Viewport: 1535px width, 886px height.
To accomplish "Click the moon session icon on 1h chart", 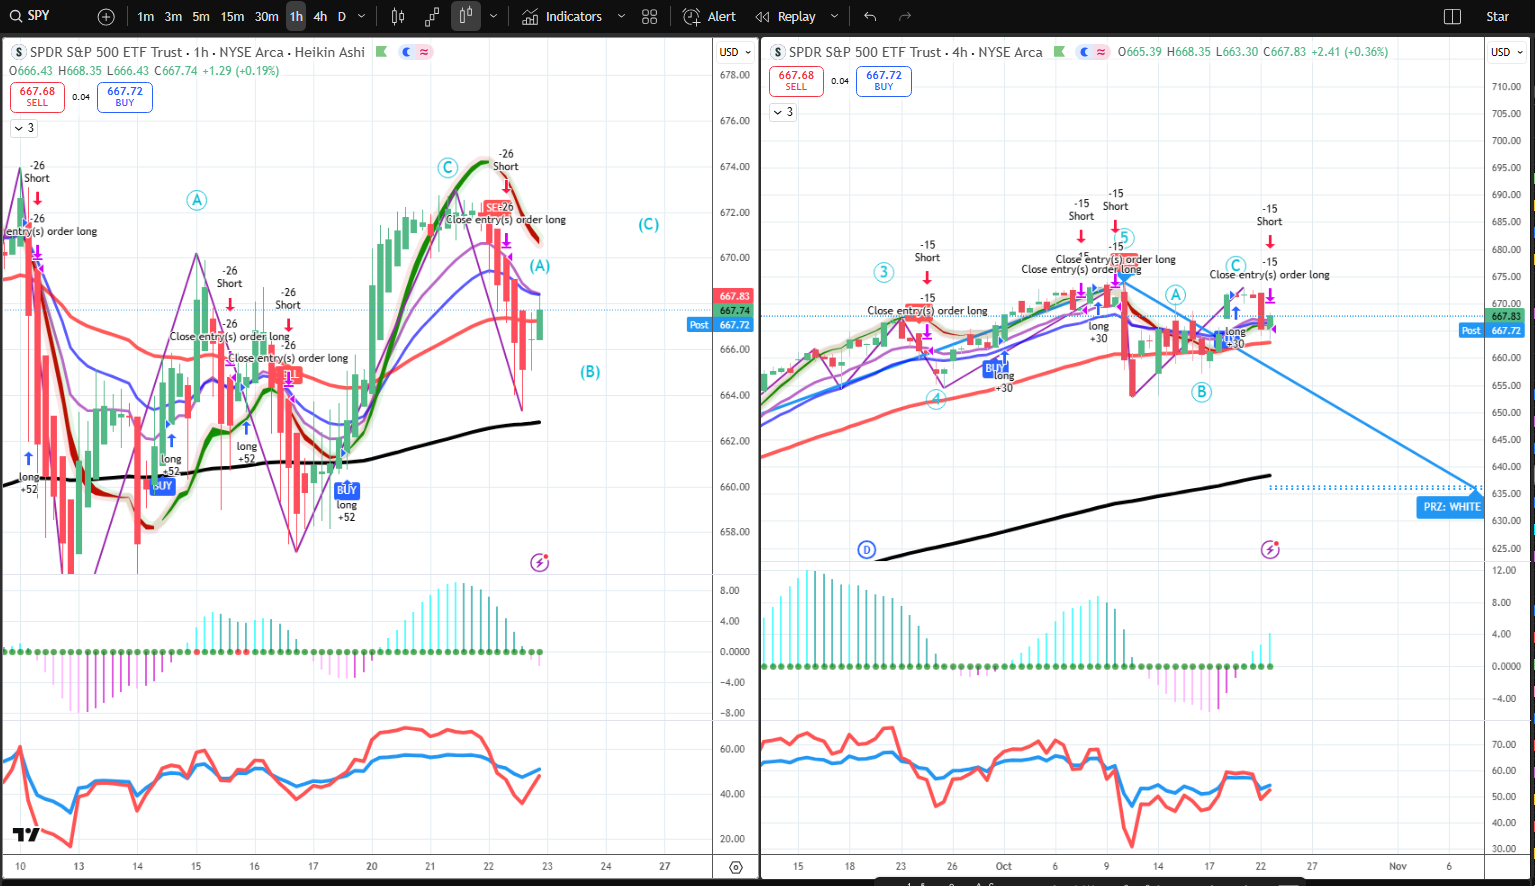I will (407, 52).
